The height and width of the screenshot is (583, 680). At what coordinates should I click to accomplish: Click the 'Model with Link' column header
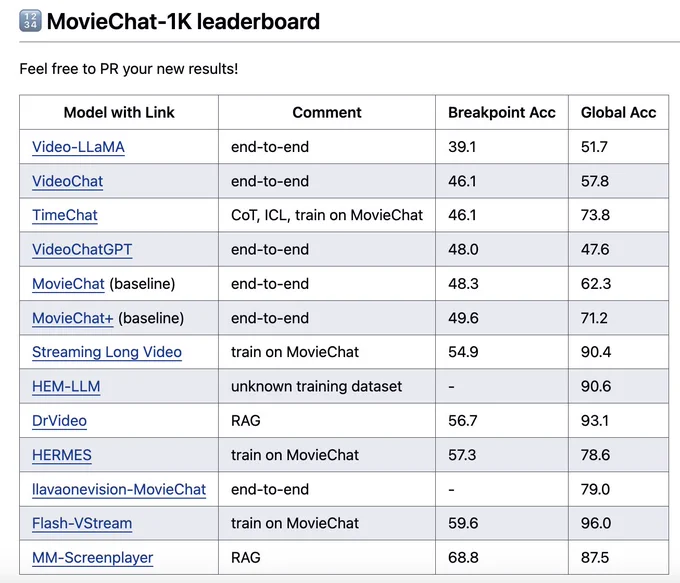coord(119,112)
